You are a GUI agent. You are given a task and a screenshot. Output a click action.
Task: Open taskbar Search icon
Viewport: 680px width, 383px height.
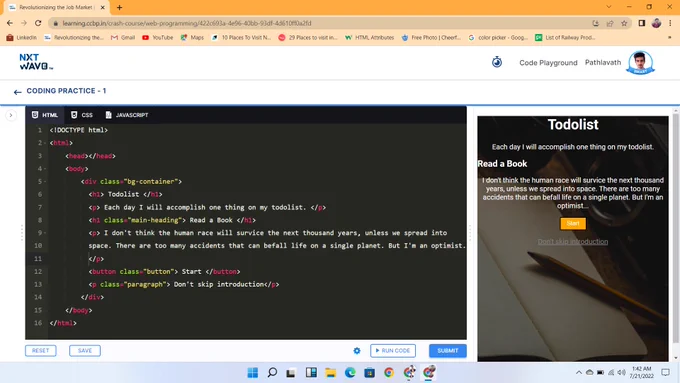point(272,373)
